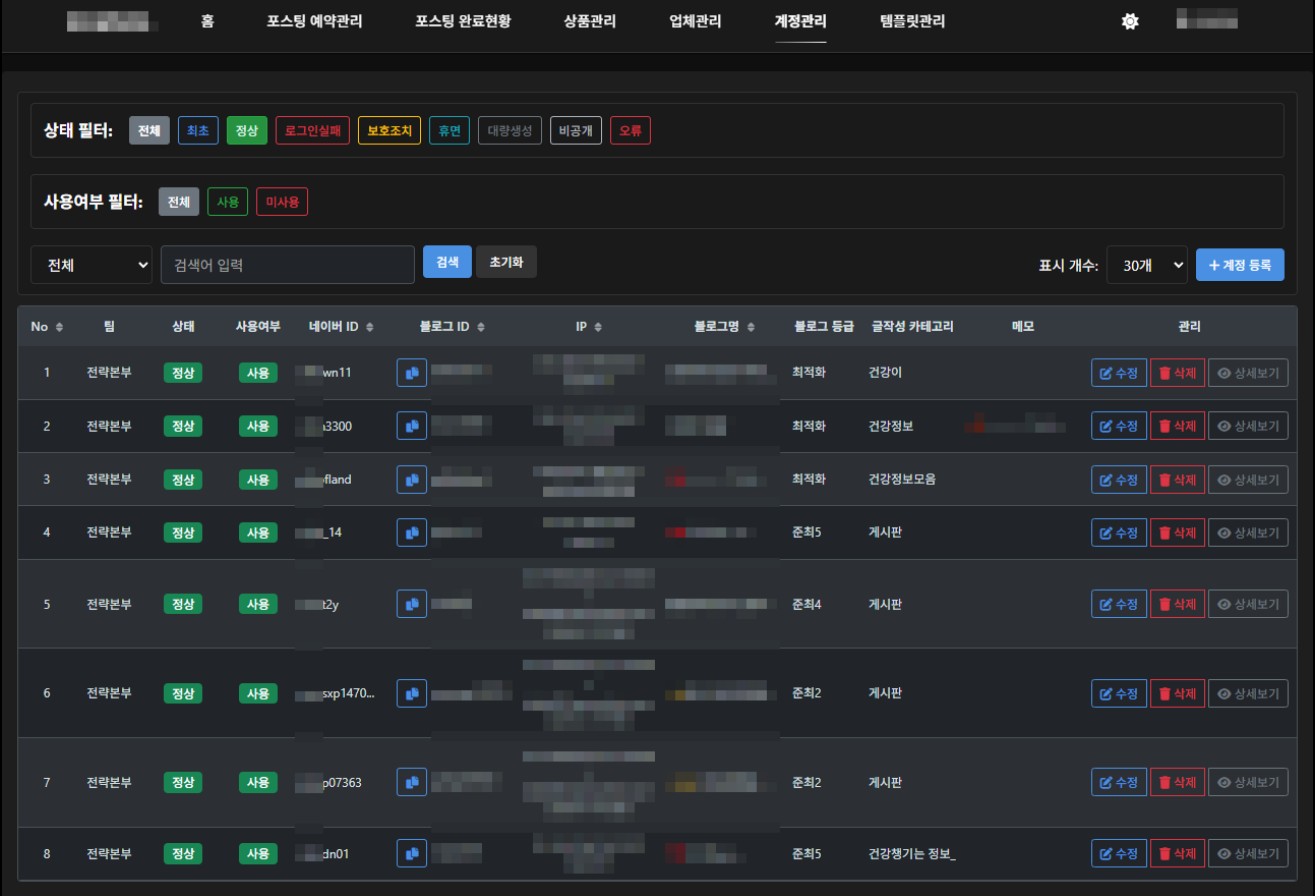Click the 계정 등록 button

coord(1240,265)
